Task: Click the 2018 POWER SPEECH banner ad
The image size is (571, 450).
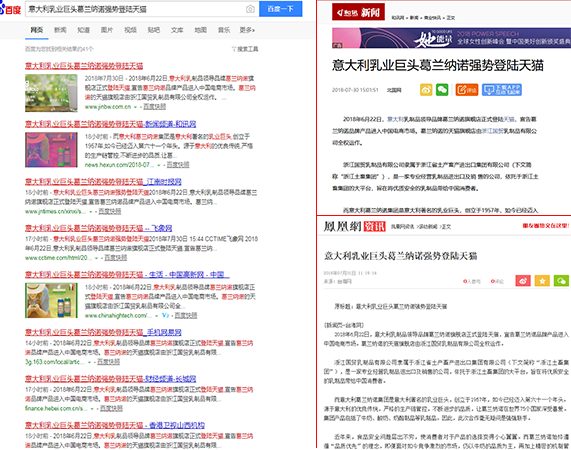Action: click(x=451, y=38)
